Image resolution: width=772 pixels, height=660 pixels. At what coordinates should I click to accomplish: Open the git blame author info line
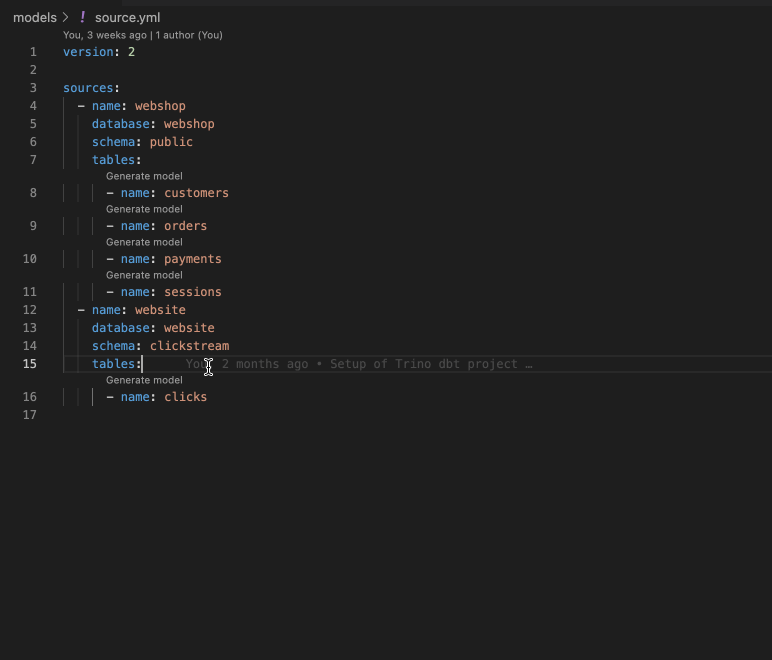143,35
